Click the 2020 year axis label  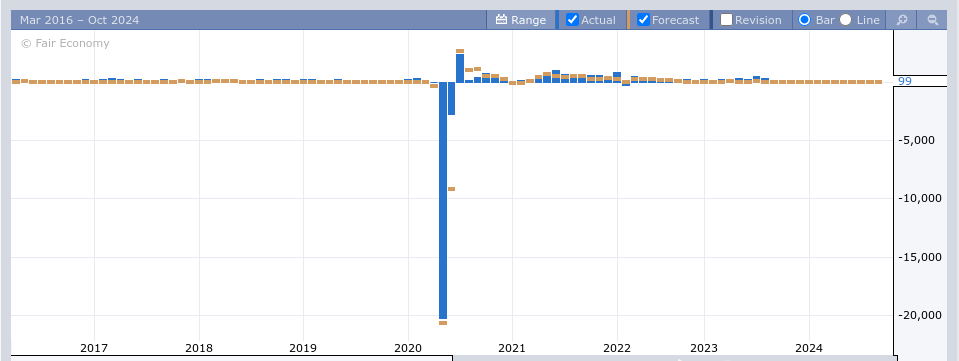click(407, 348)
